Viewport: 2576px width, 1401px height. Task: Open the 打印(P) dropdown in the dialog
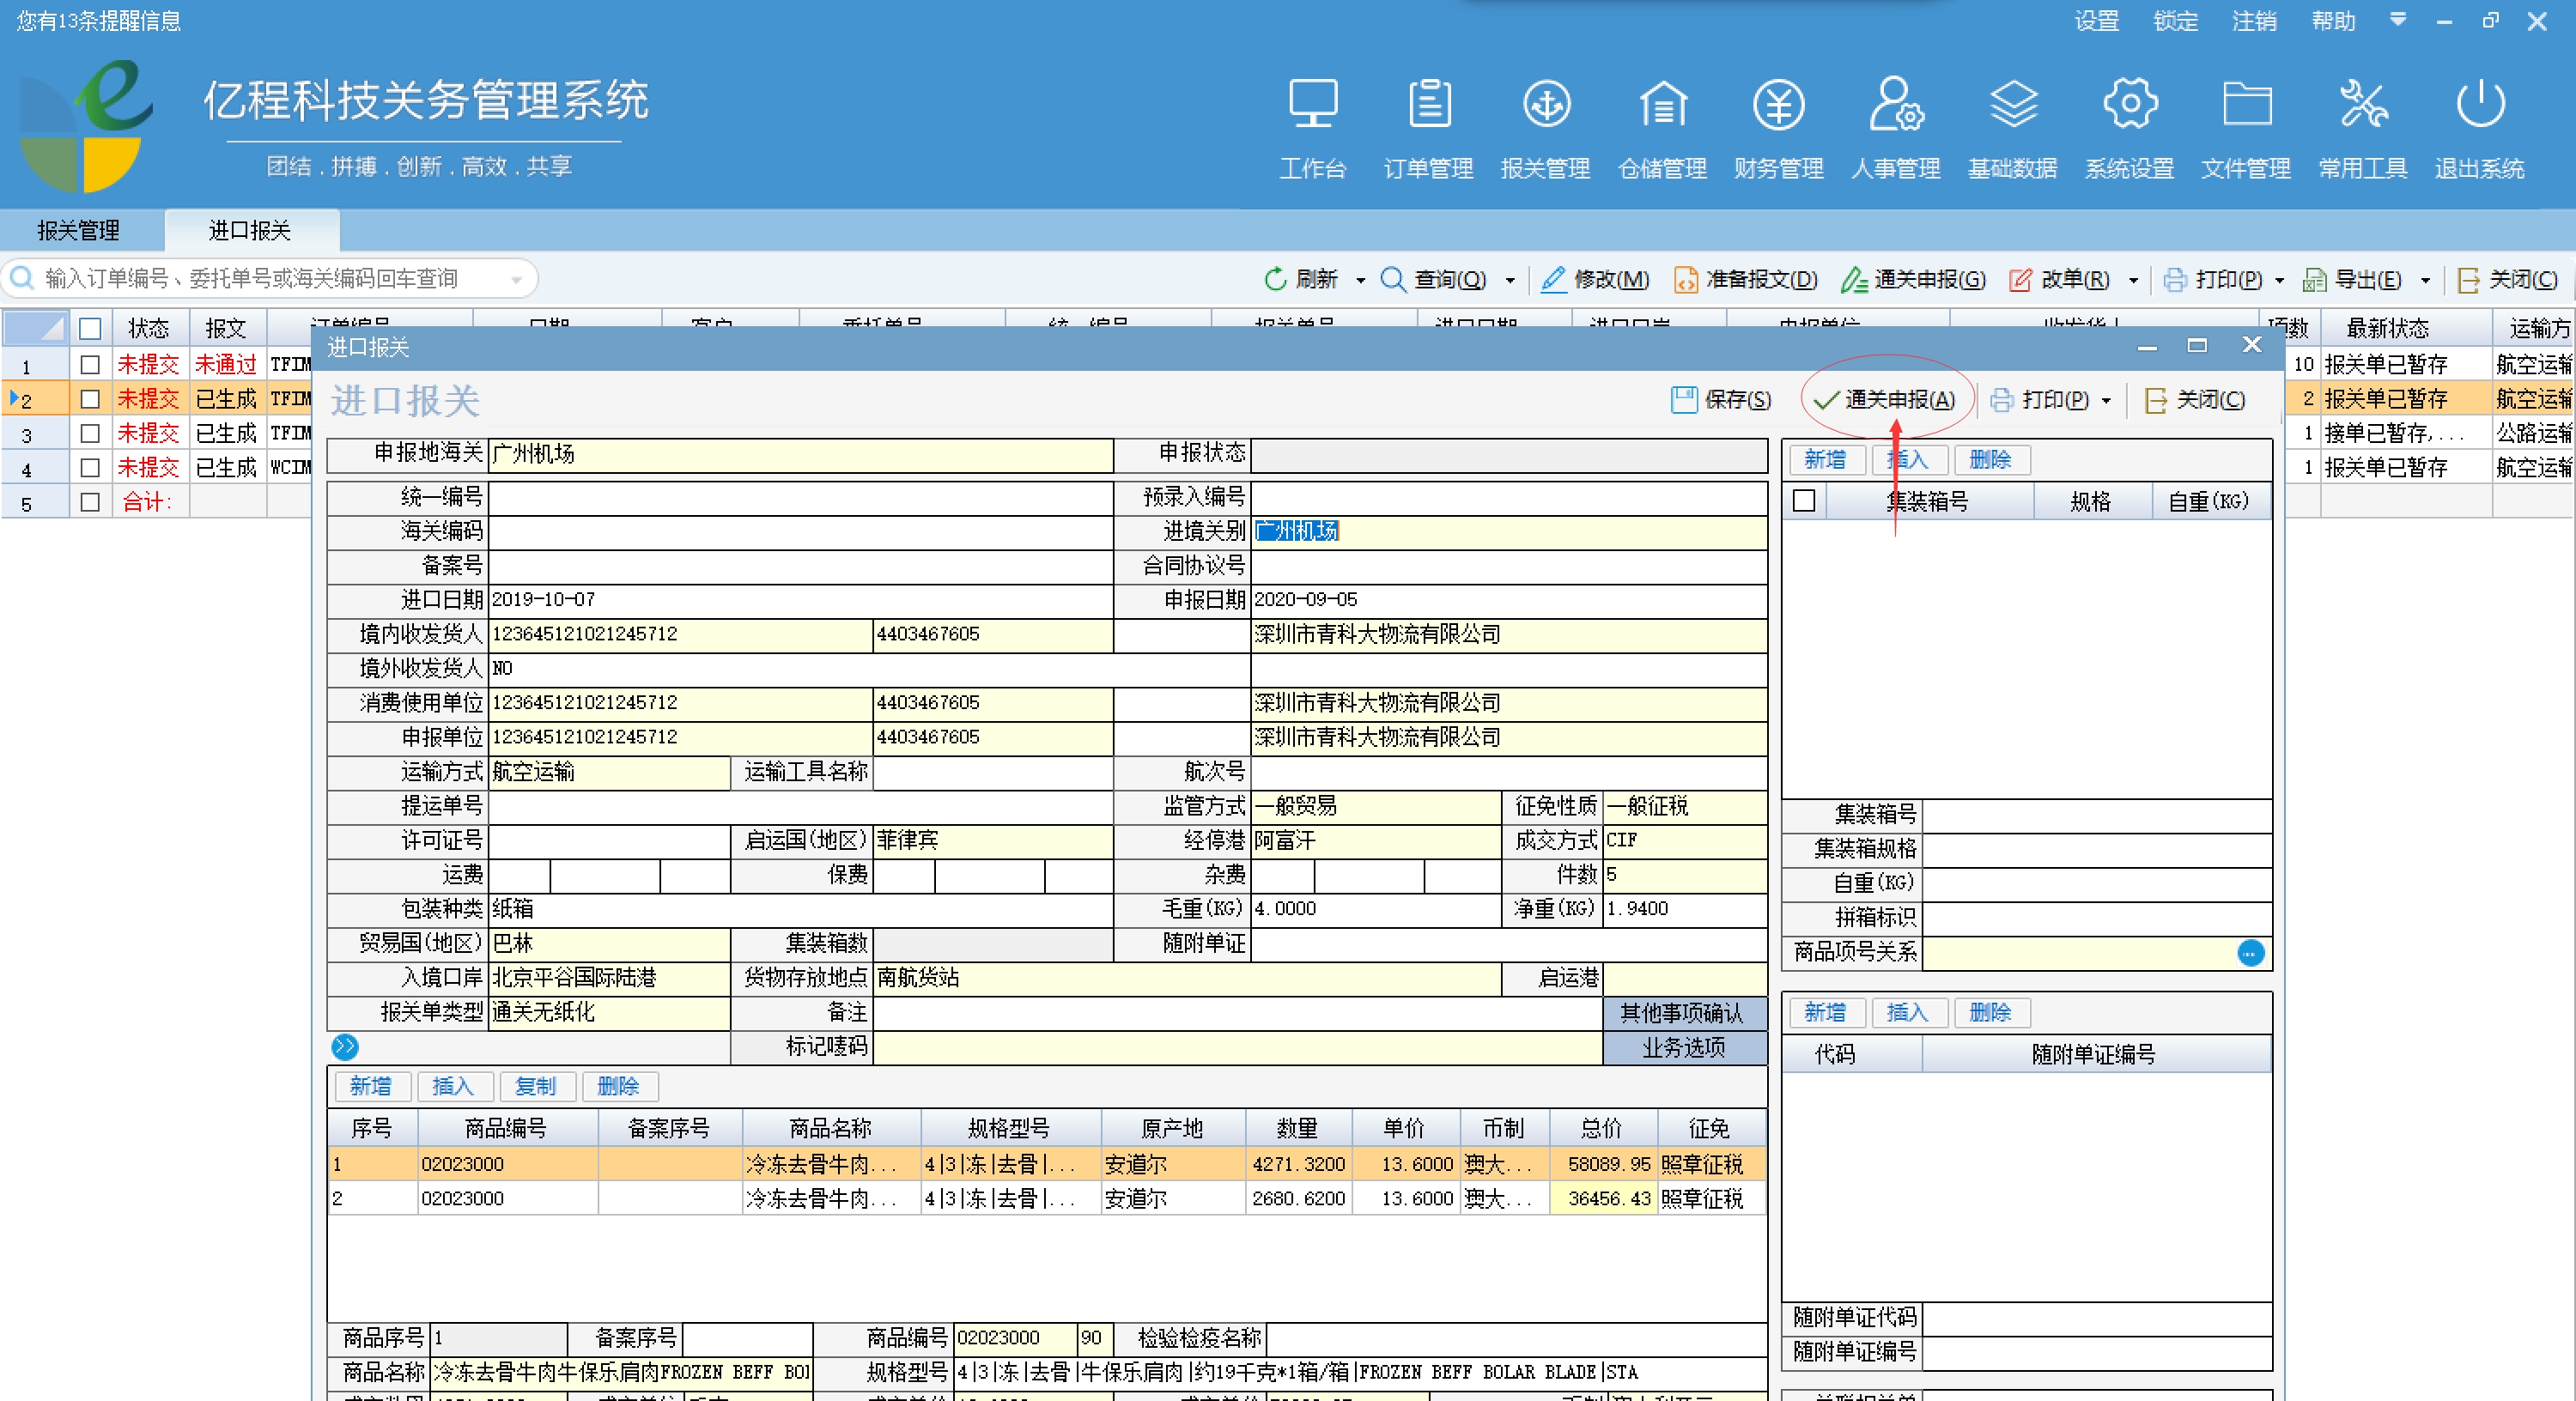tap(2106, 400)
